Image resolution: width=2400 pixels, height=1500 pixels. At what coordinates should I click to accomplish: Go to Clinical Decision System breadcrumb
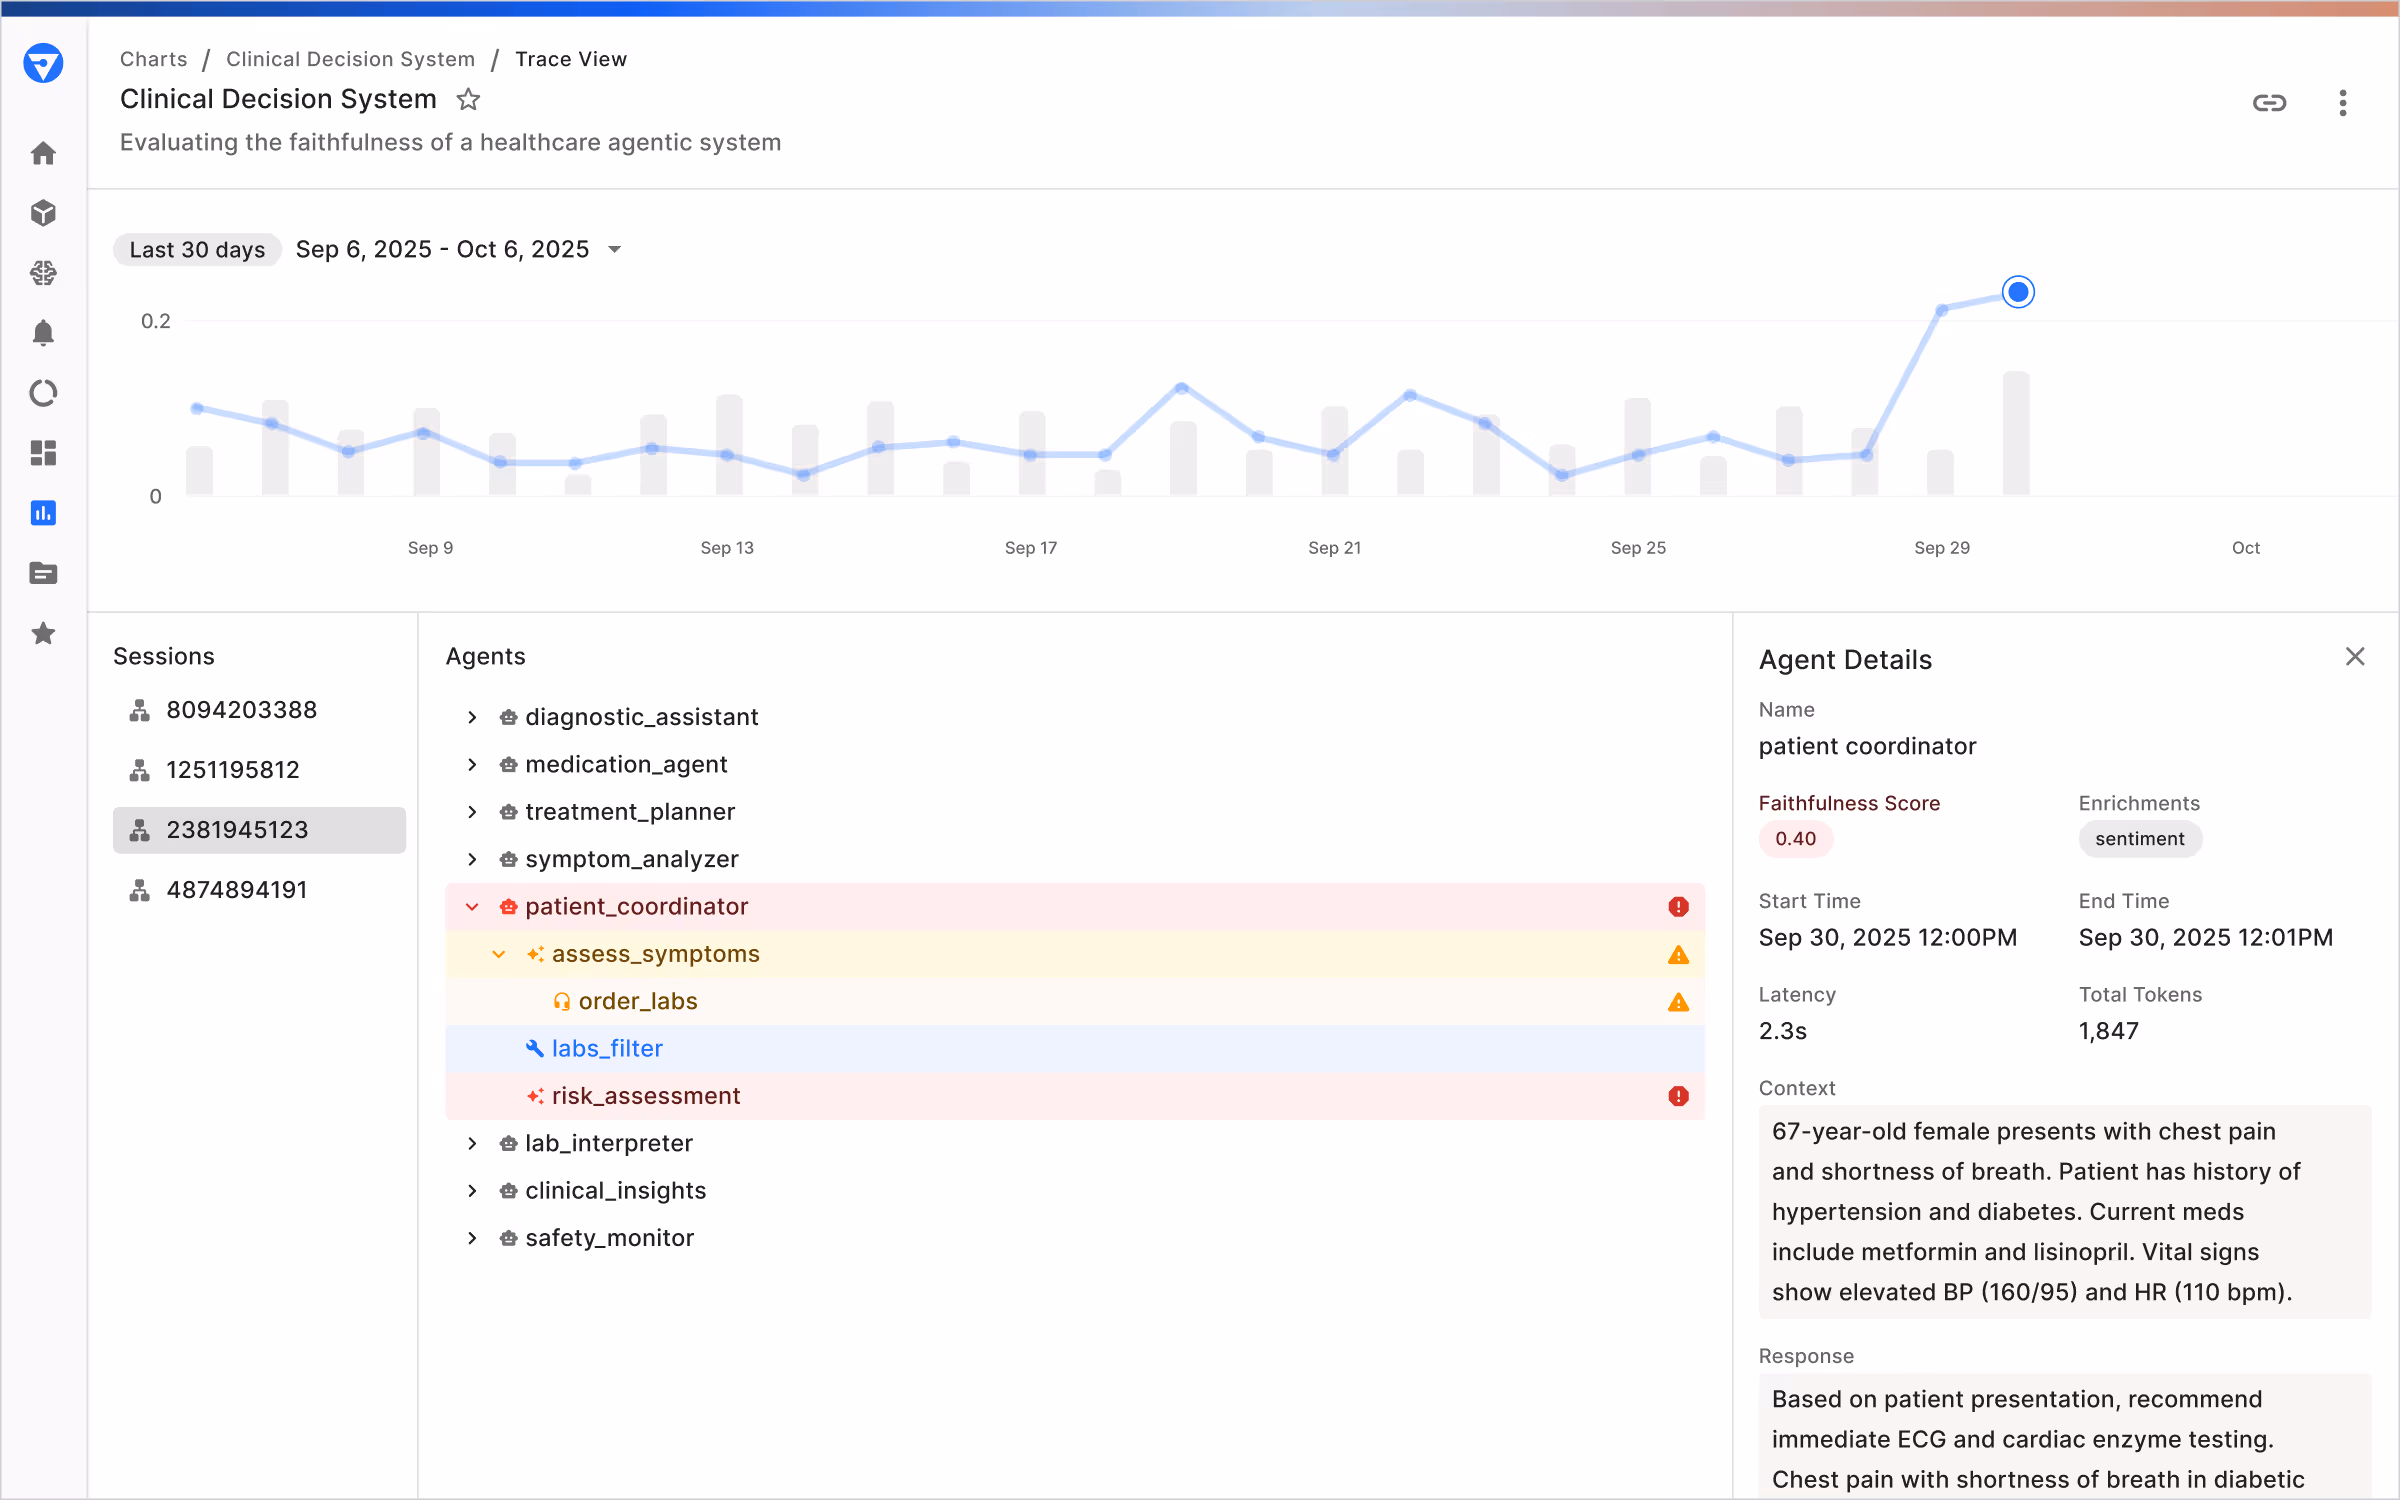(350, 59)
